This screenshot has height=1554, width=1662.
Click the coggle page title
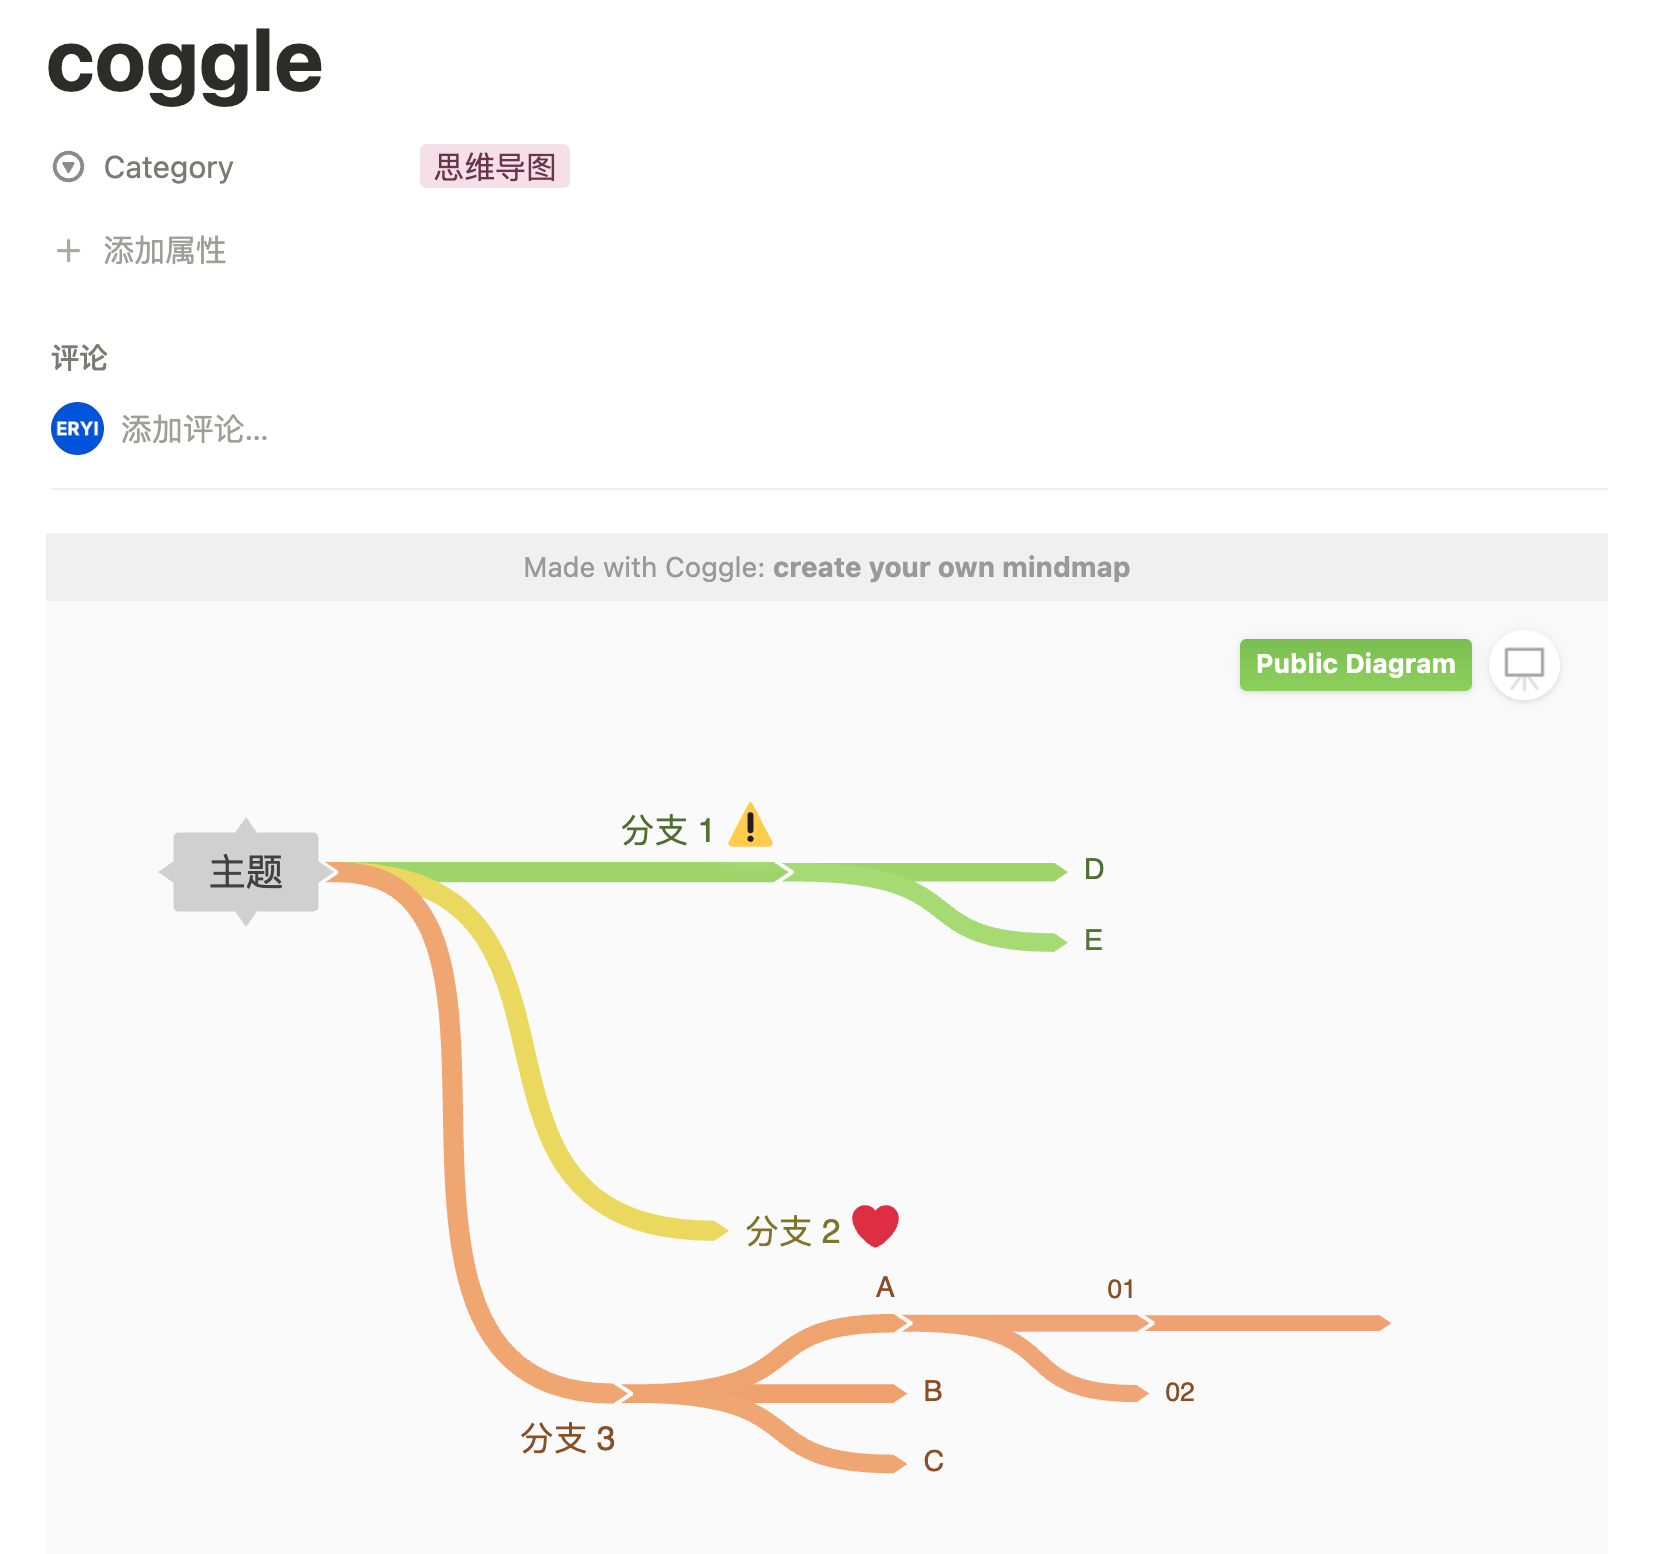coord(185,63)
